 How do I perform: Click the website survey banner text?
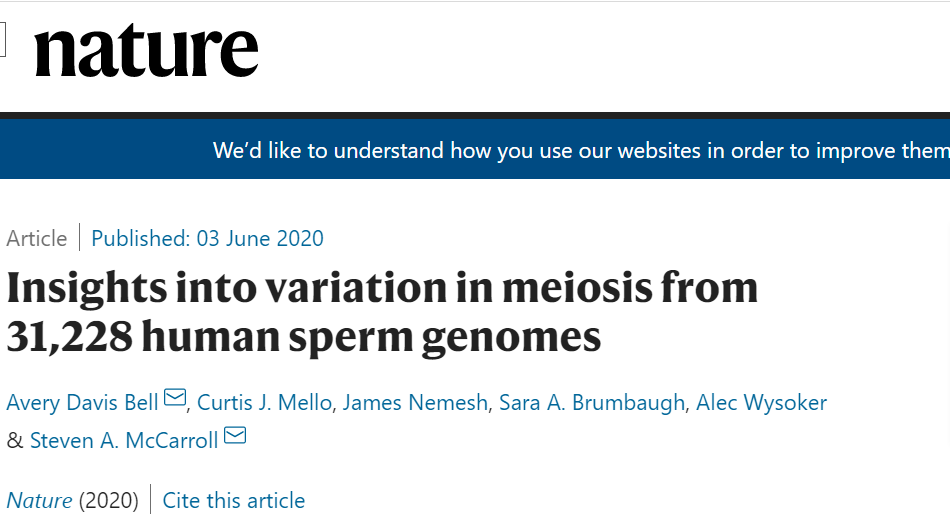pyautogui.click(x=580, y=151)
